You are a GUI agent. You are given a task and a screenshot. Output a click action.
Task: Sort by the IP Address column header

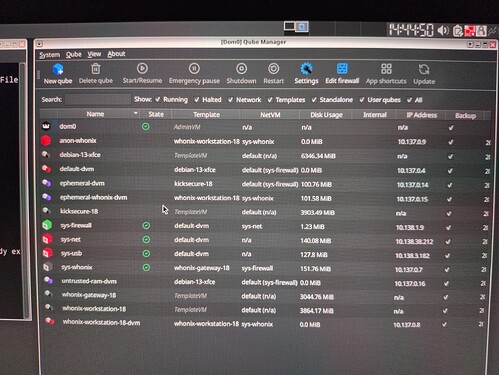422,115
